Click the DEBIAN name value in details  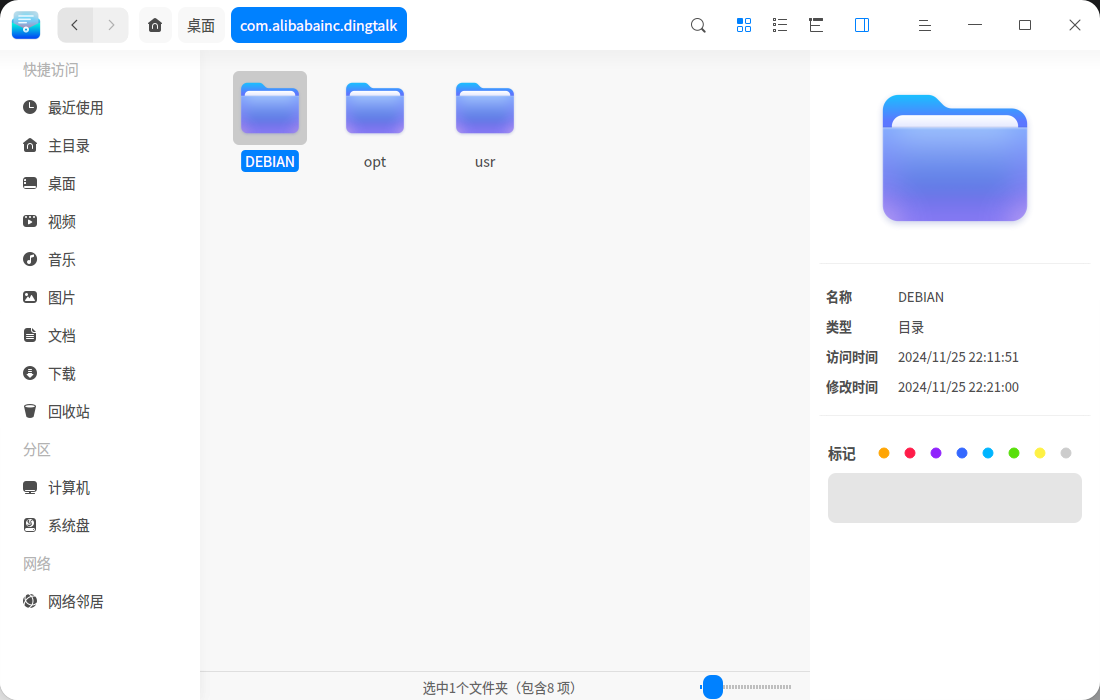click(x=920, y=297)
